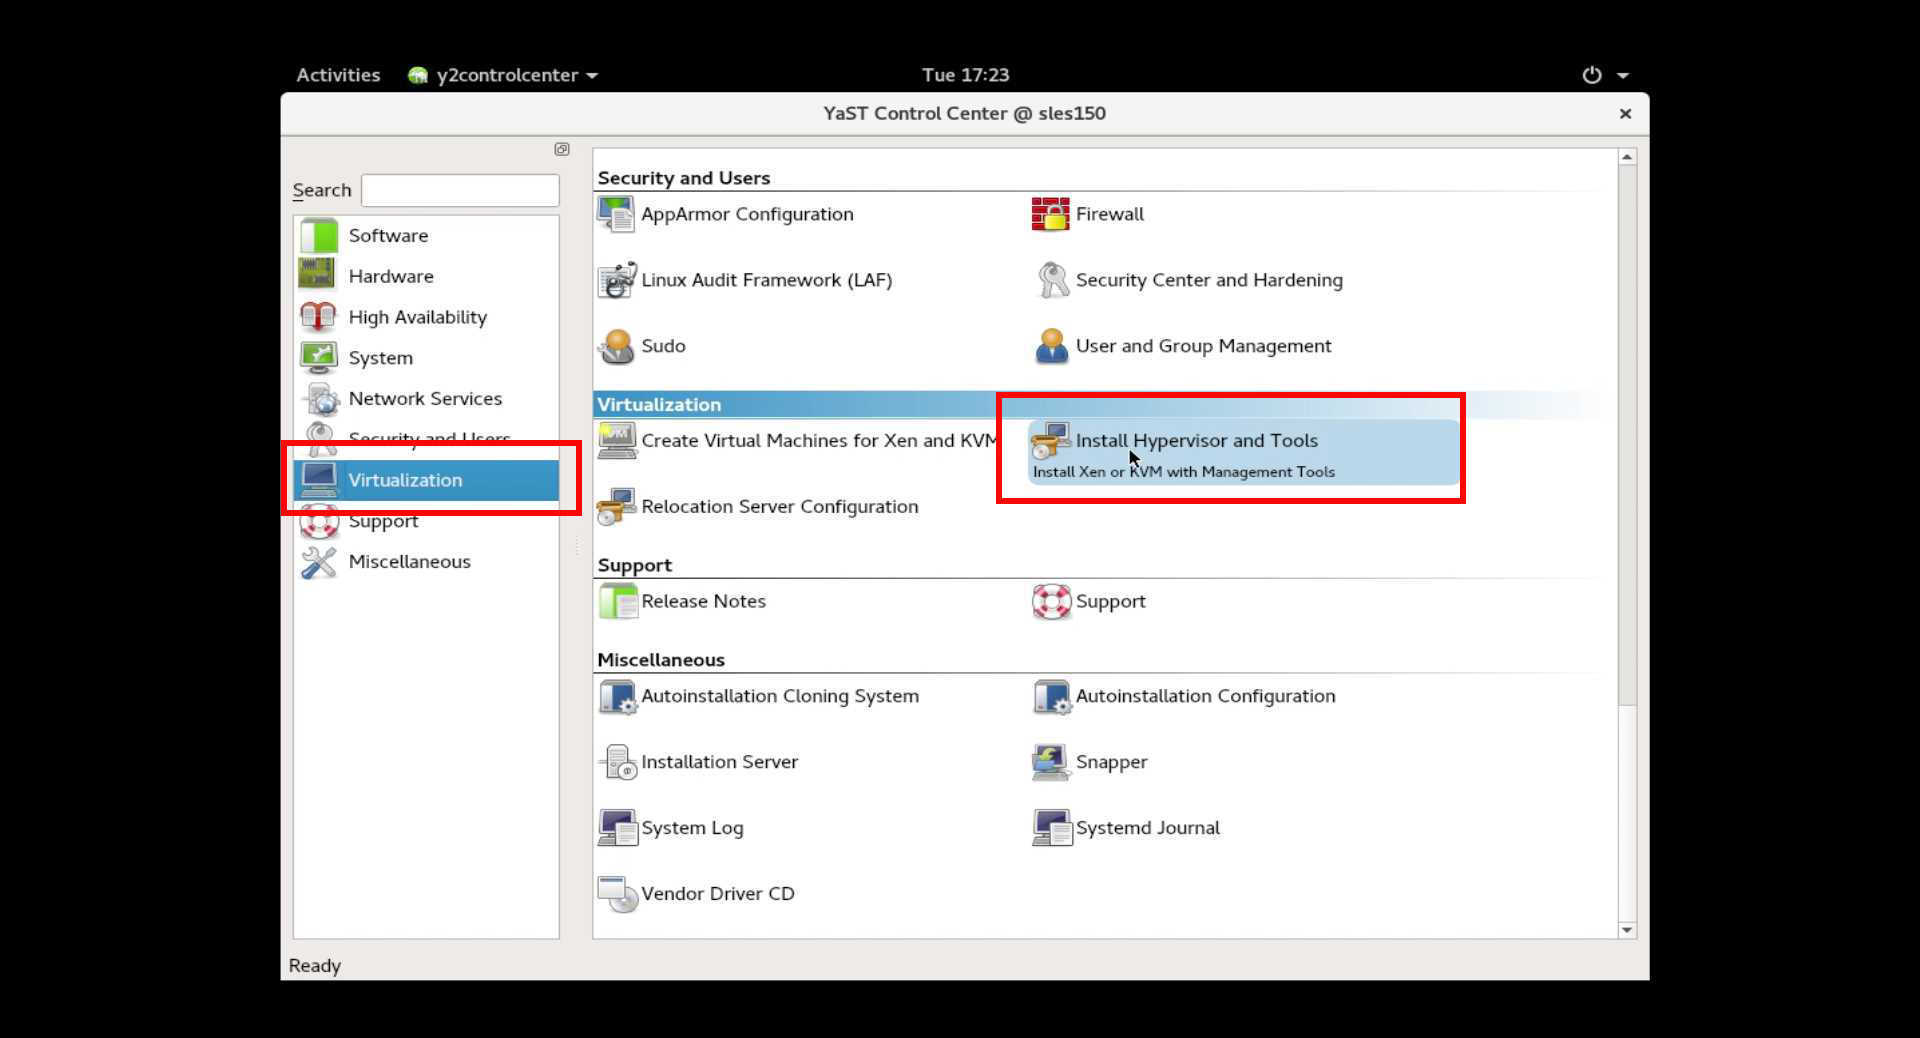Close the YaST Control Center window
The height and width of the screenshot is (1038, 1920).
pos(1625,114)
